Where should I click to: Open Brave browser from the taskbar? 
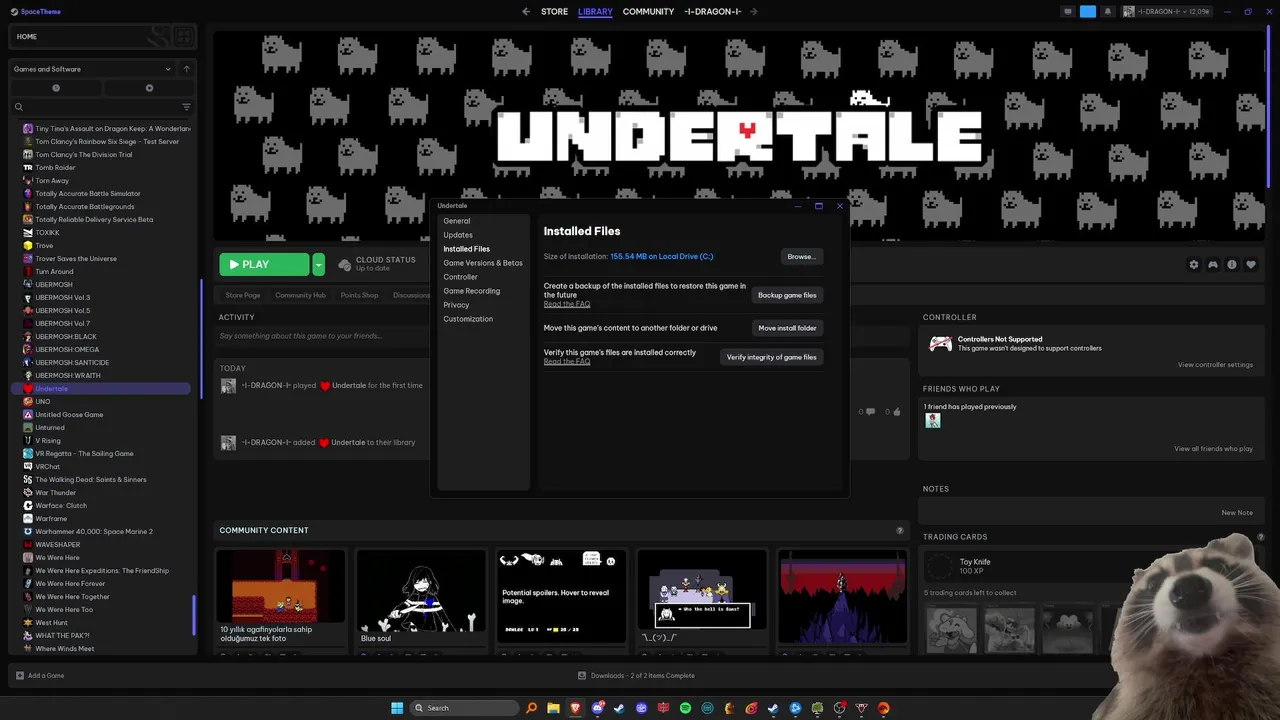(x=575, y=708)
